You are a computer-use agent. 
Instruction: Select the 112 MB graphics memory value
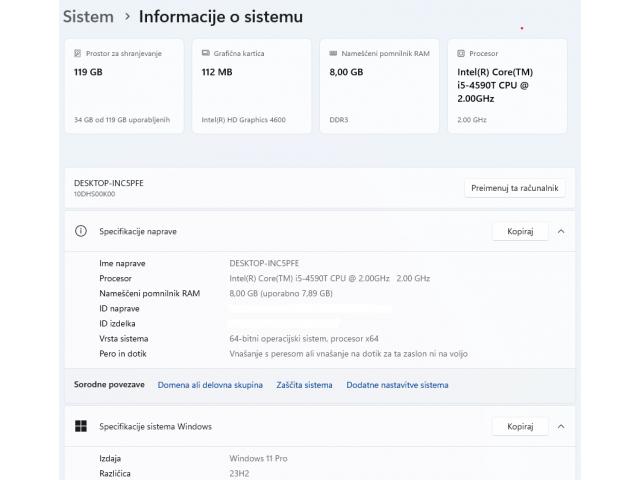217,71
